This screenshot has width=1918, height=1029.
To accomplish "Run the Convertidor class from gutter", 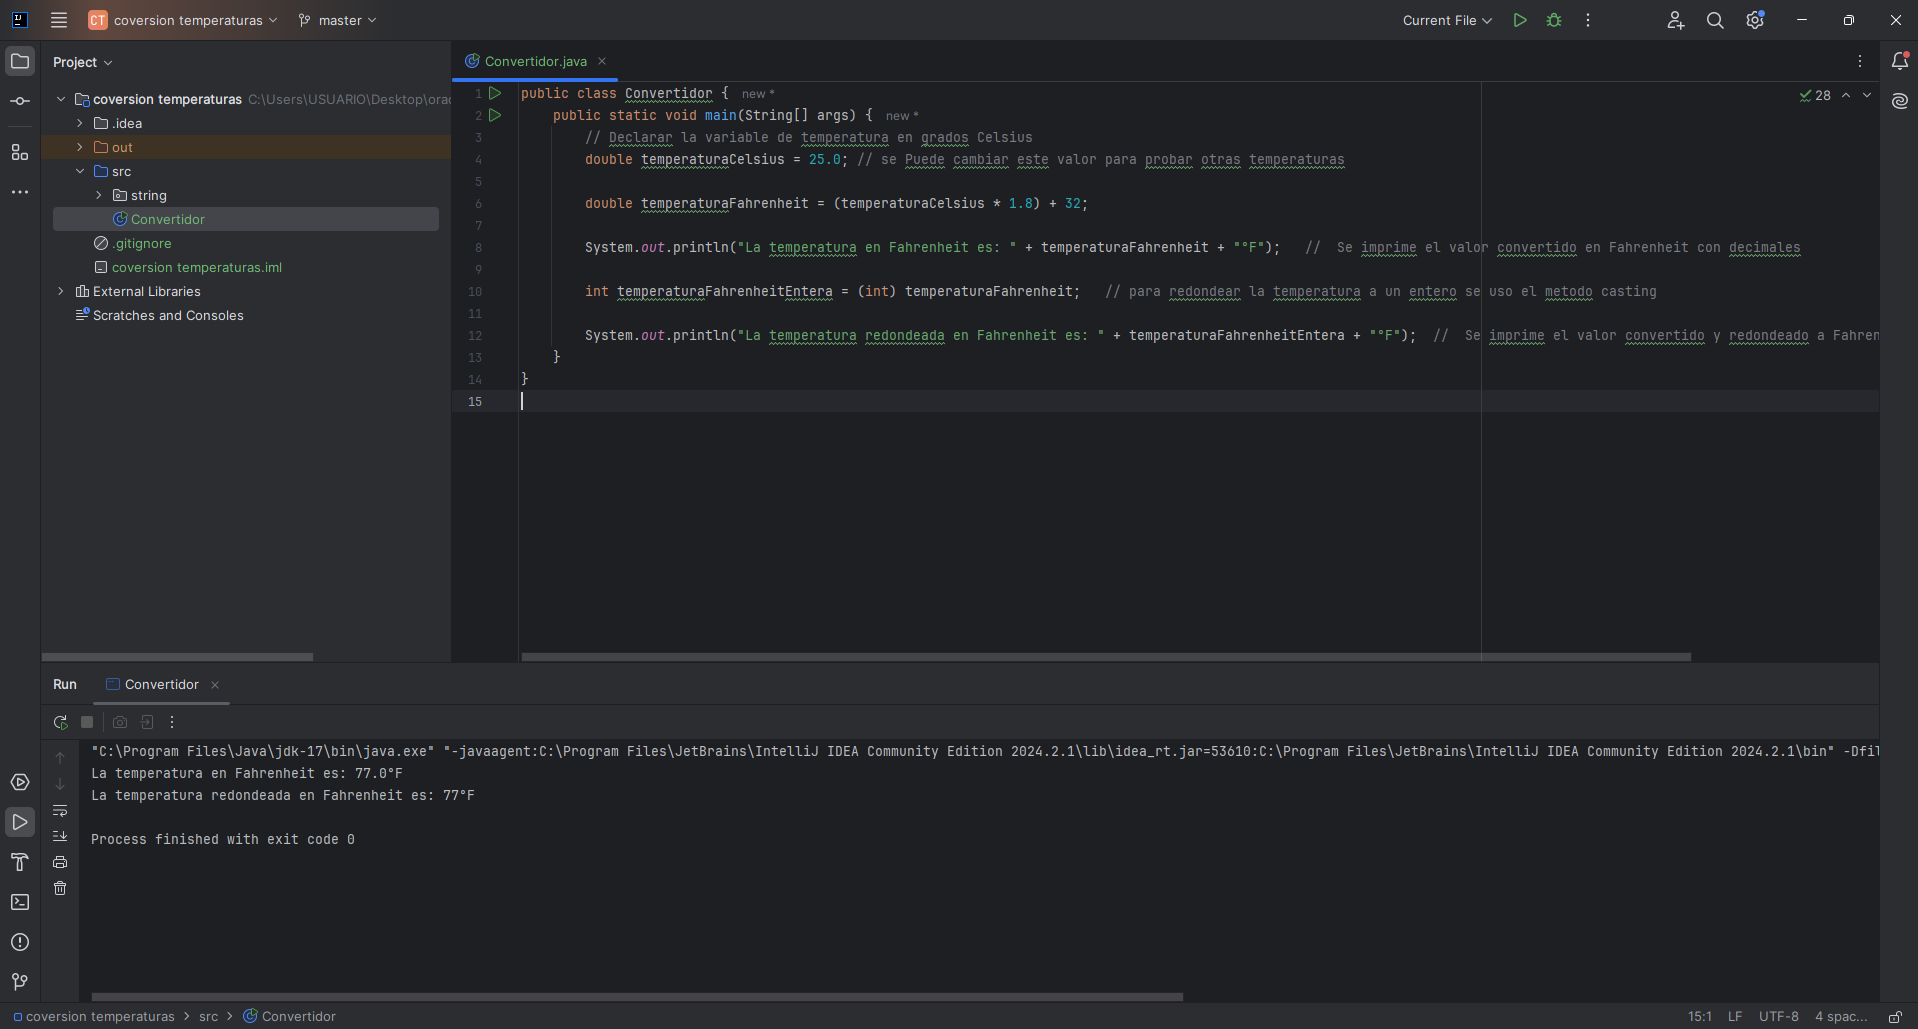I will click(495, 93).
